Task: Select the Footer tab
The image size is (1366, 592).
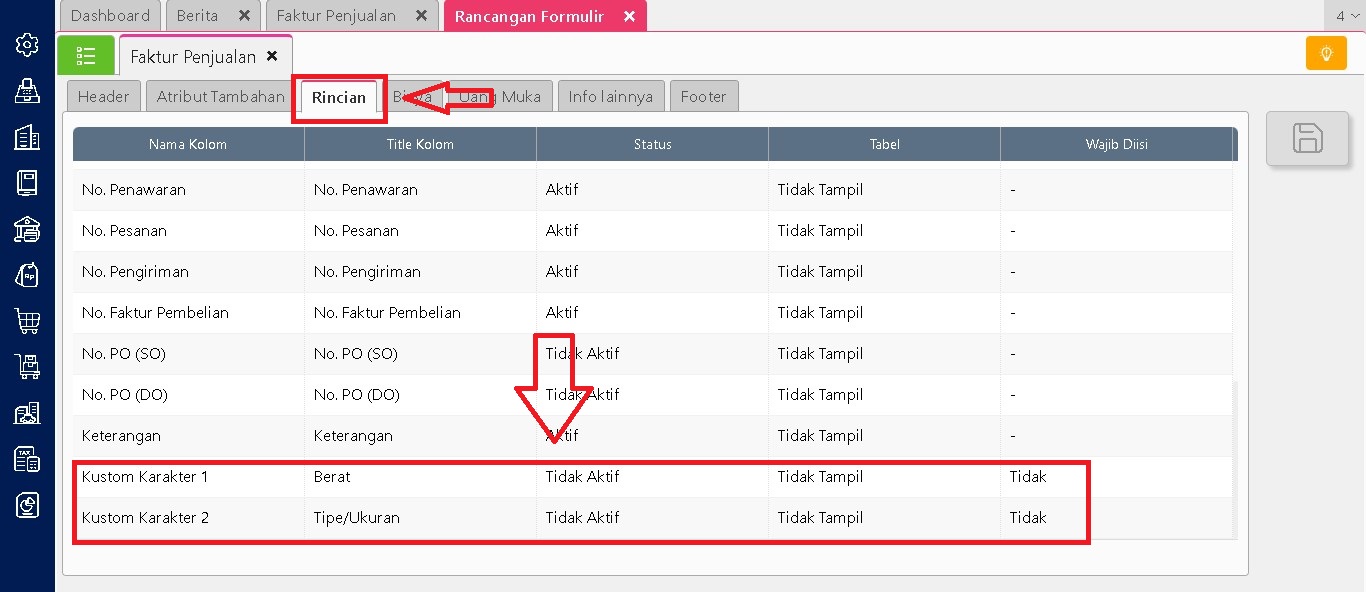Action: coord(703,96)
